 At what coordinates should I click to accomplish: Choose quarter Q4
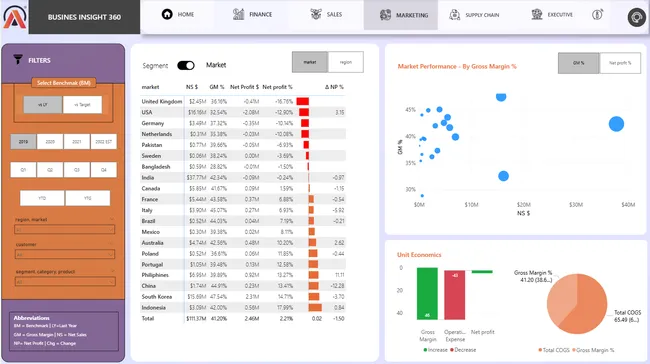[104, 170]
